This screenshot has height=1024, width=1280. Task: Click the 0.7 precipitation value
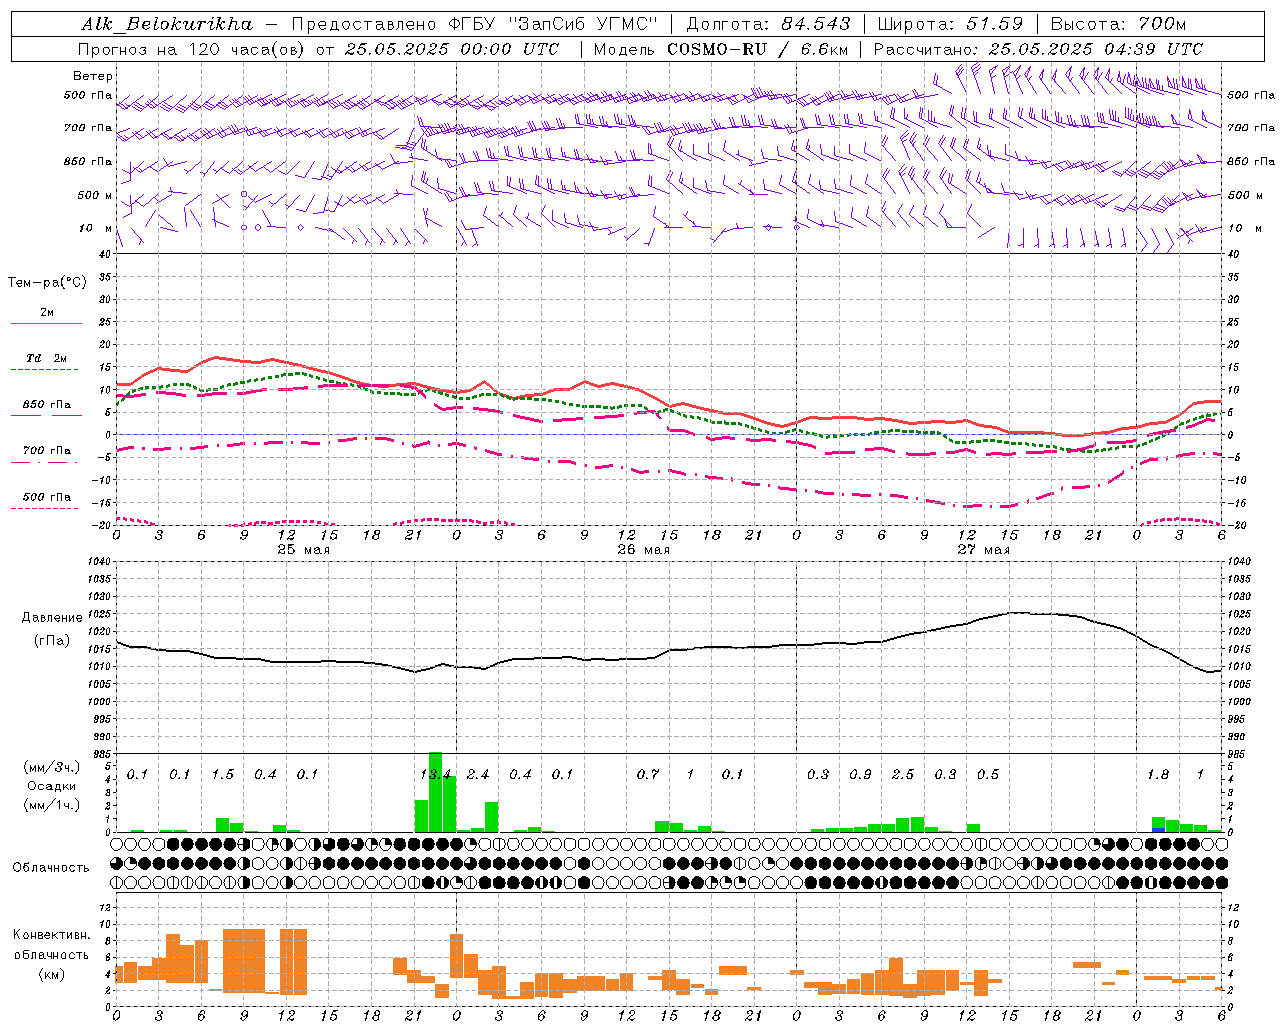tap(648, 775)
